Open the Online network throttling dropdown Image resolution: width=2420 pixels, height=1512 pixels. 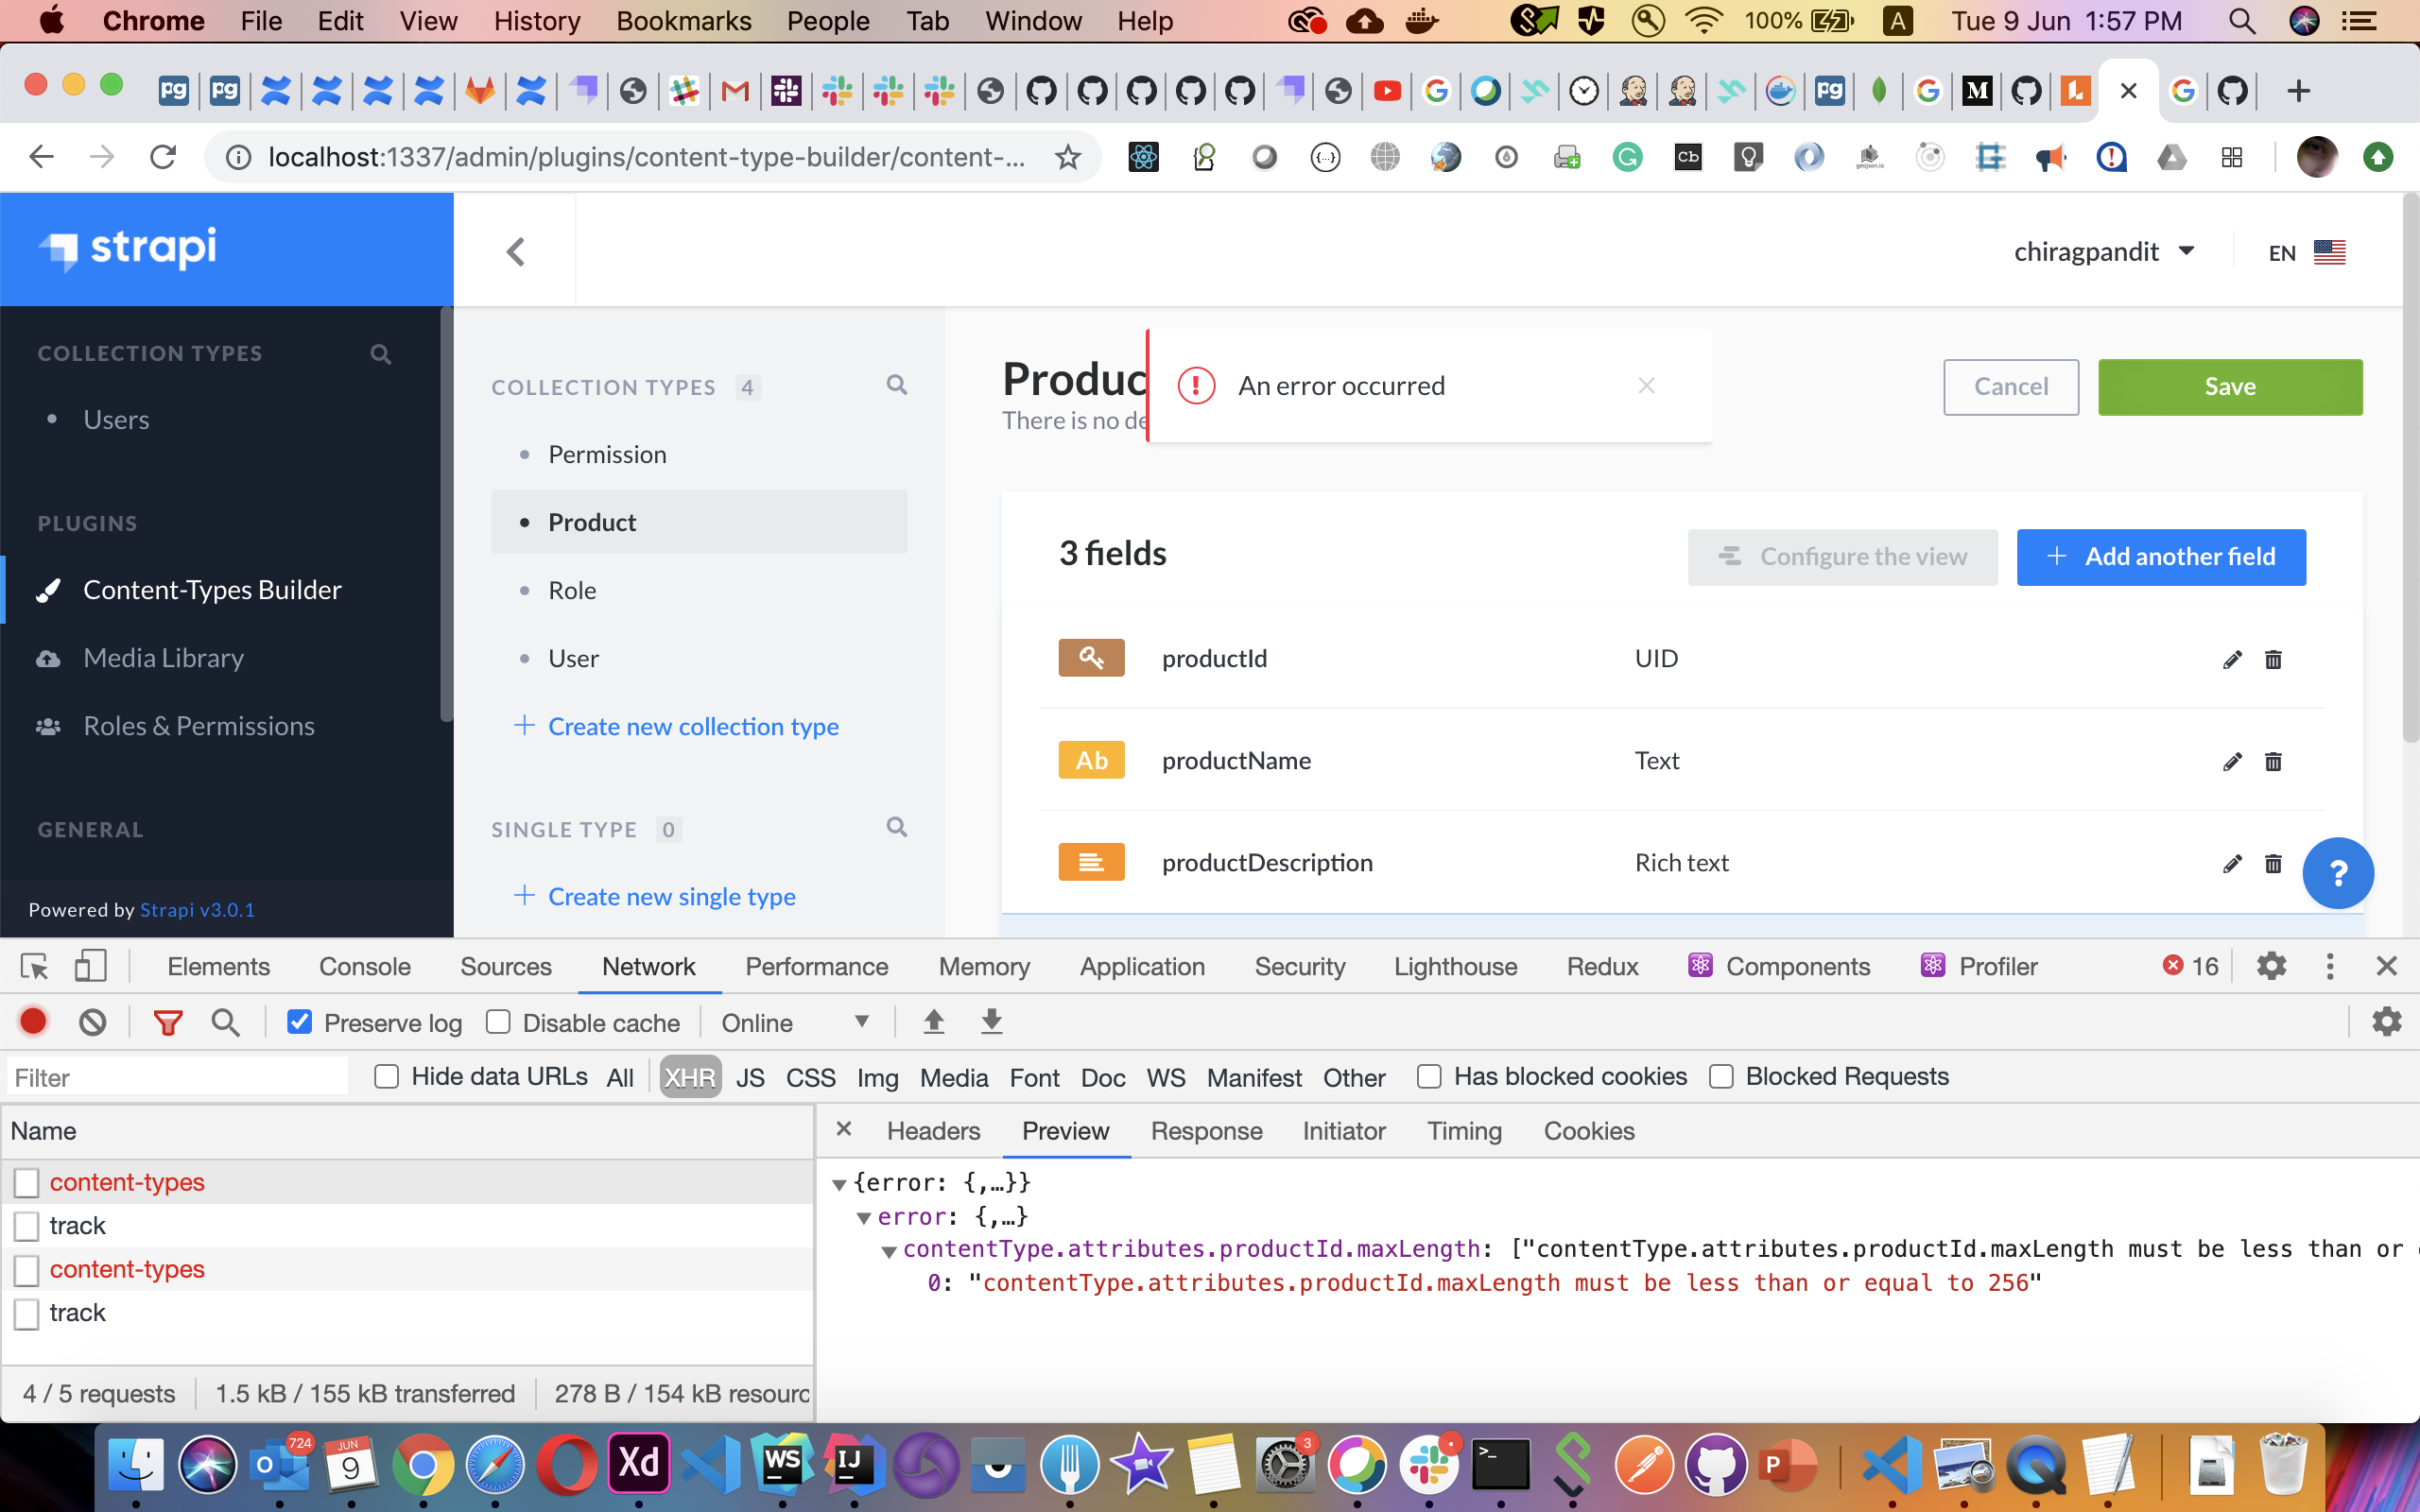[795, 1022]
